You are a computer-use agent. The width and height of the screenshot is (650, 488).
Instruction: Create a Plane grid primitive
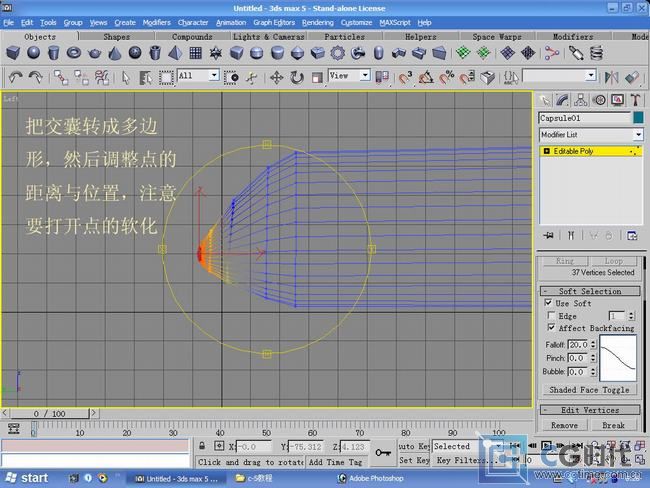[196, 53]
